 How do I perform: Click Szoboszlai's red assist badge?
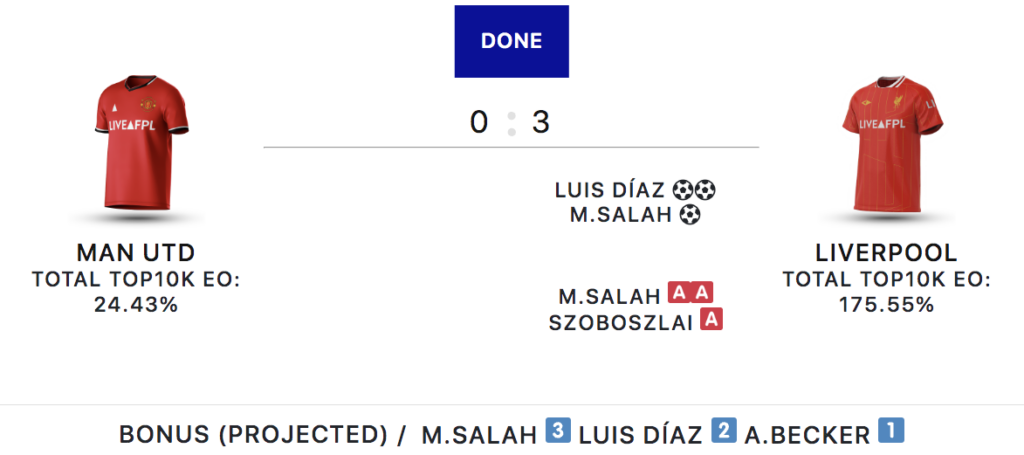(x=712, y=321)
